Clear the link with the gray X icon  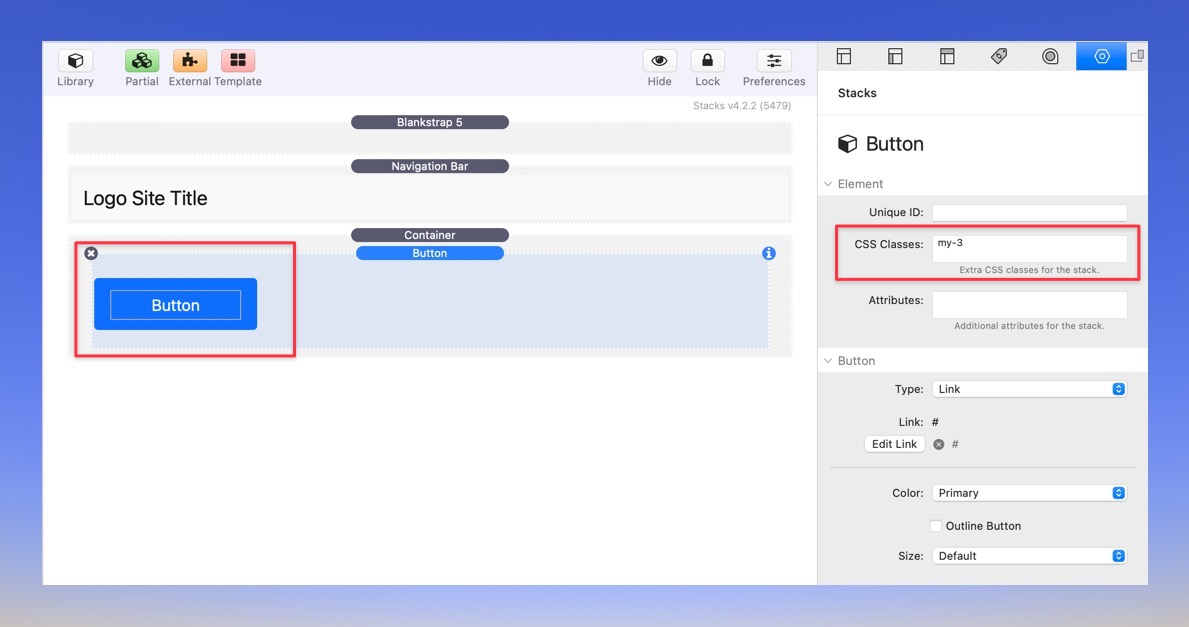tap(939, 444)
